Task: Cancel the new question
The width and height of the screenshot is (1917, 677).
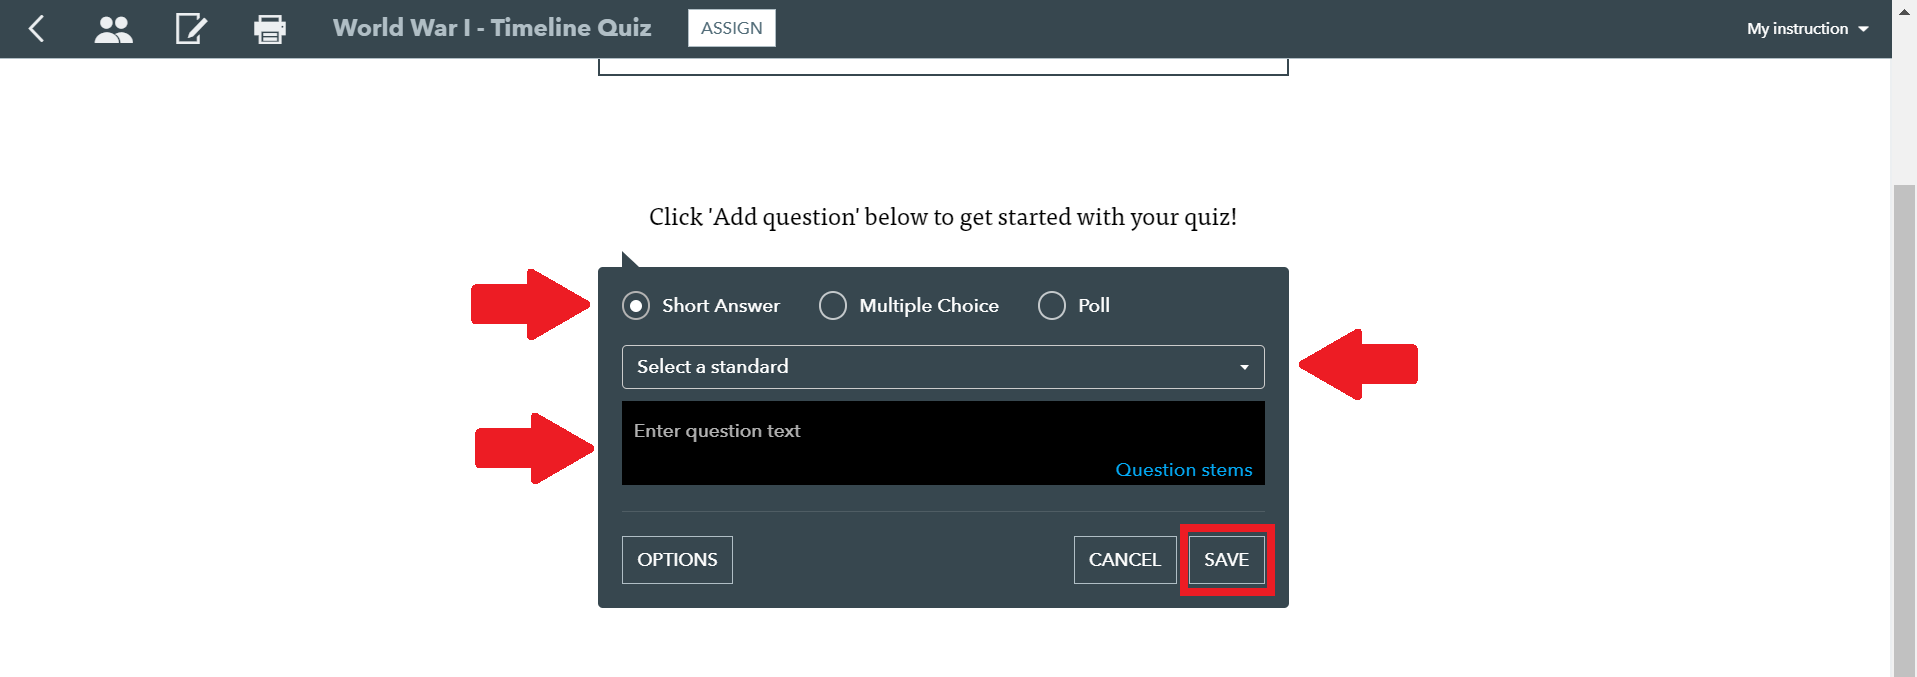Action: click(x=1125, y=560)
